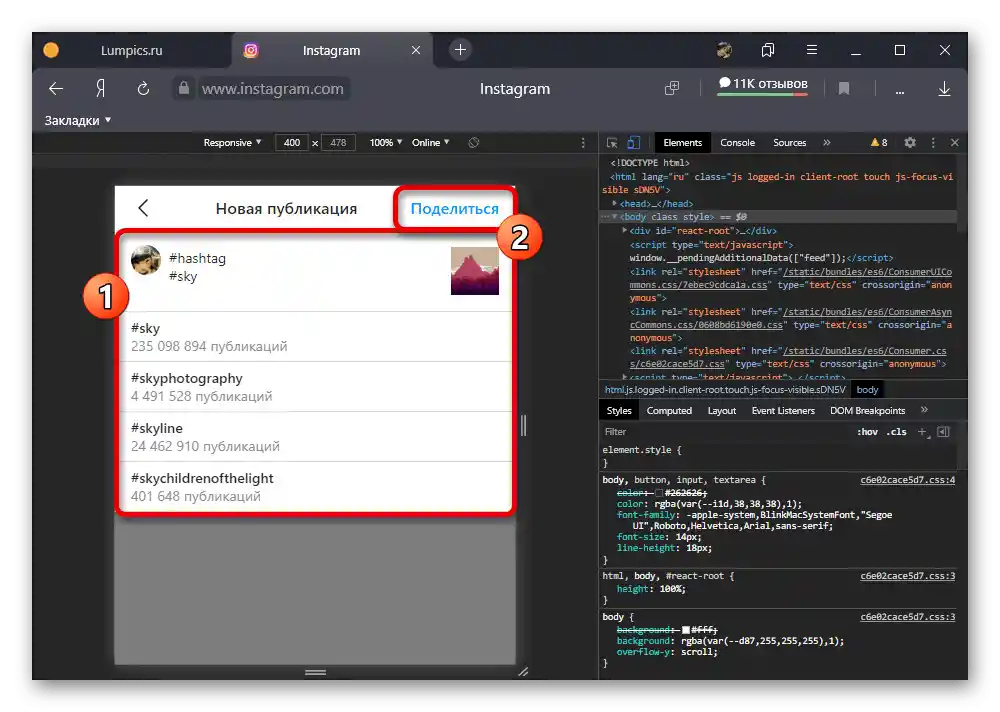
Task: Click the warnings counter 8 badge
Action: pos(879,143)
